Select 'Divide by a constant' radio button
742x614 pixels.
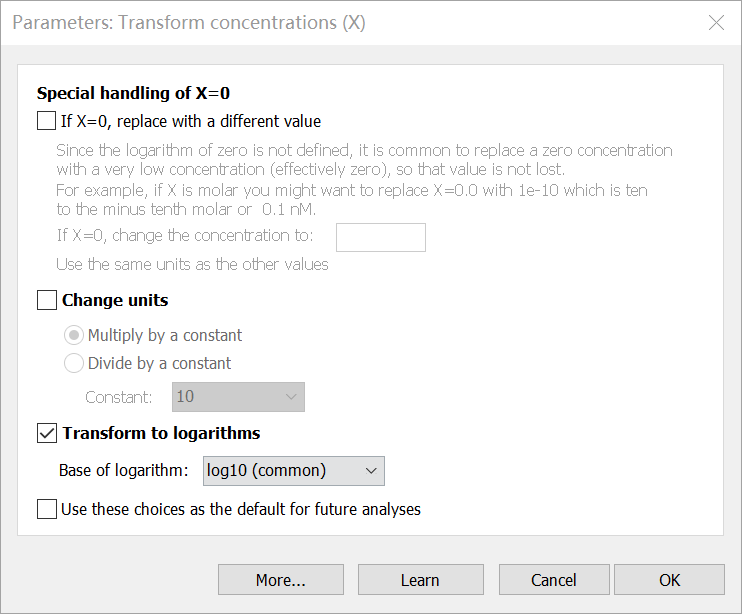[74, 363]
